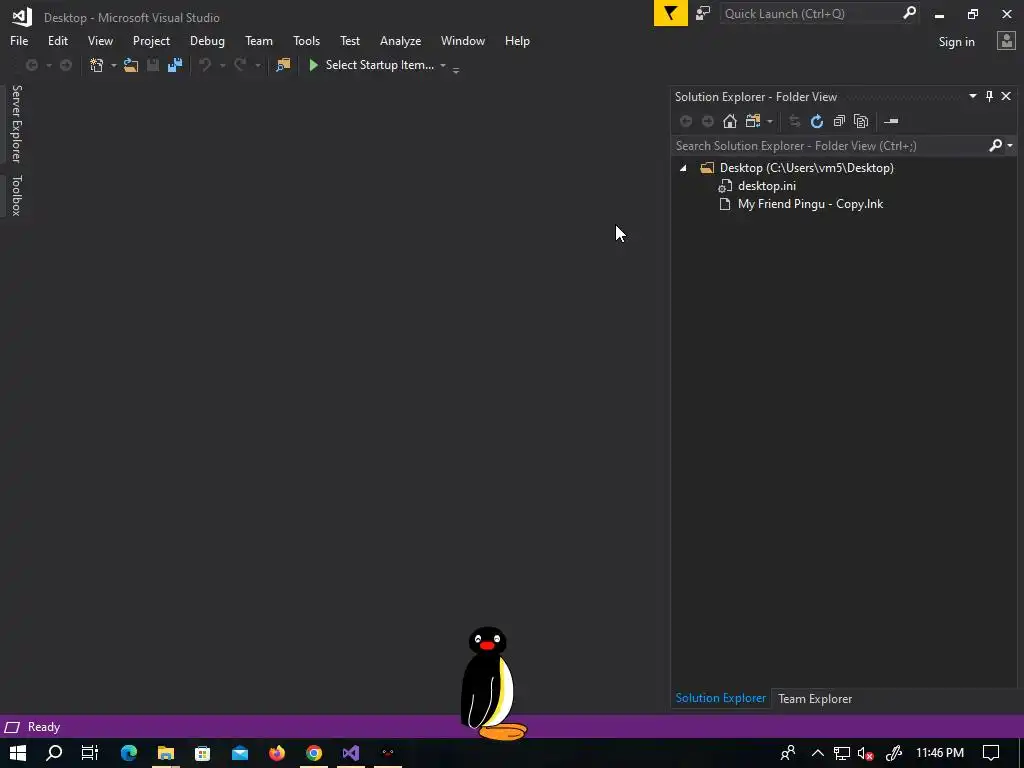Image resolution: width=1024 pixels, height=768 pixels.
Task: Click the Redo toolbar icon
Action: (x=240, y=65)
